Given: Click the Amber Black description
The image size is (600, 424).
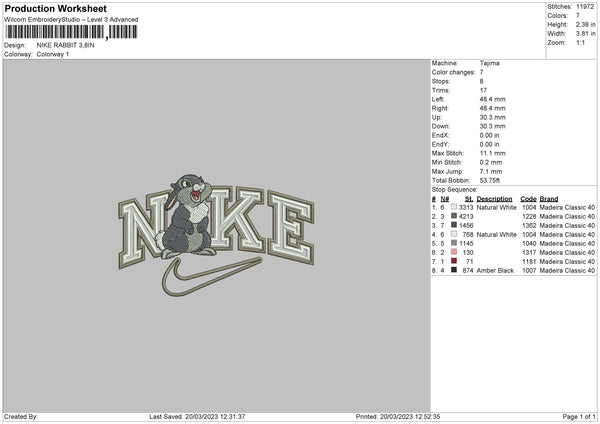Looking at the screenshot, I should [495, 271].
